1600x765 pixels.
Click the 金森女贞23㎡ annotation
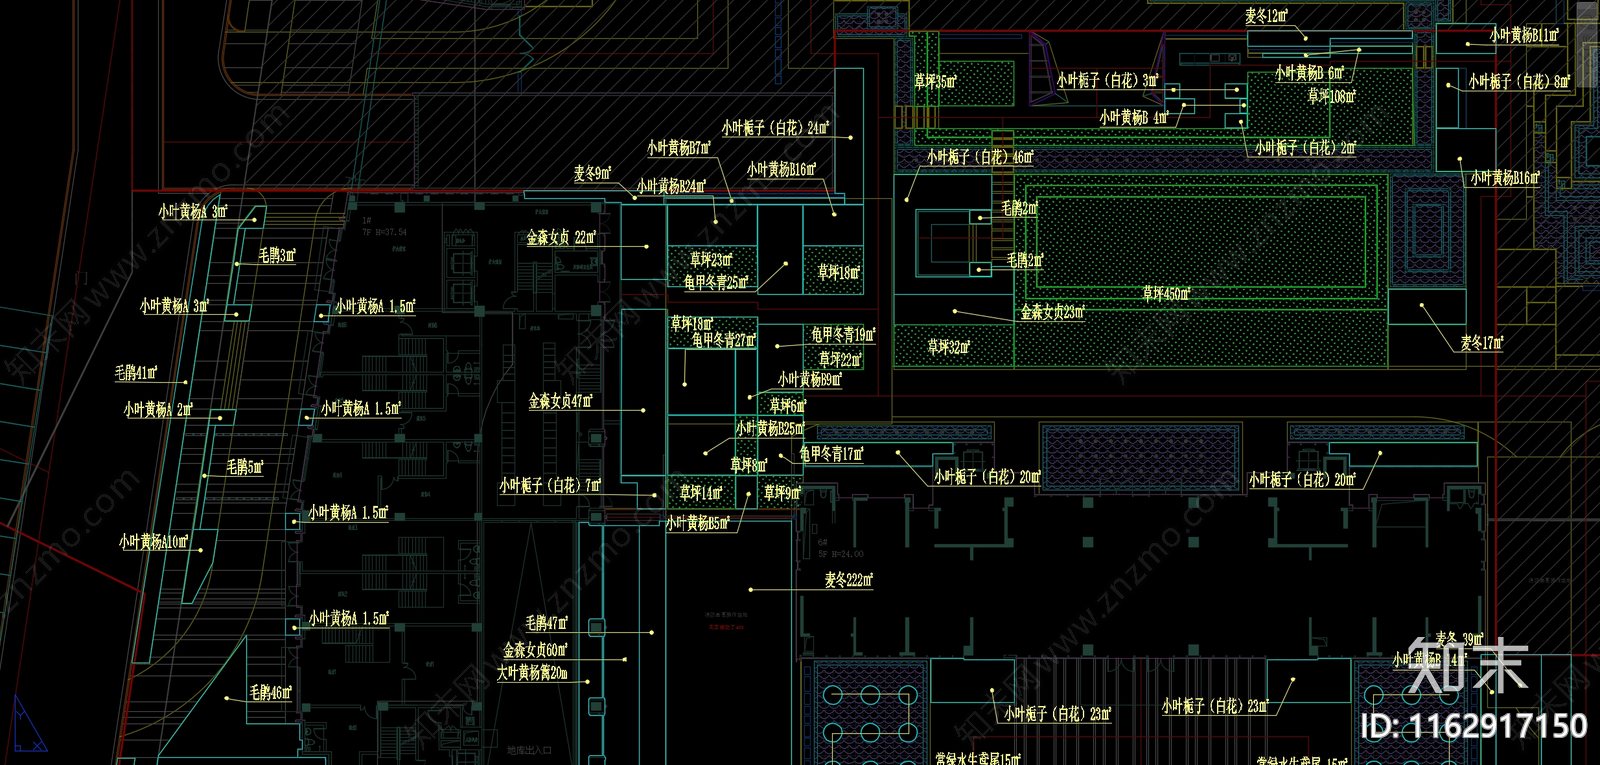pyautogui.click(x=1052, y=313)
